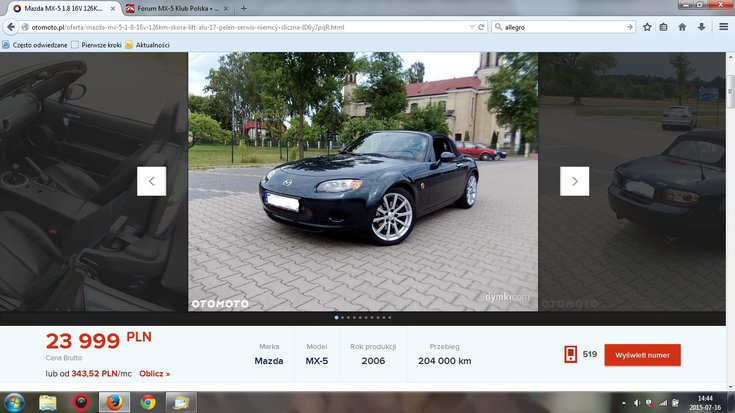Open the red round media app in taskbar
The height and width of the screenshot is (413, 735).
pos(81,403)
